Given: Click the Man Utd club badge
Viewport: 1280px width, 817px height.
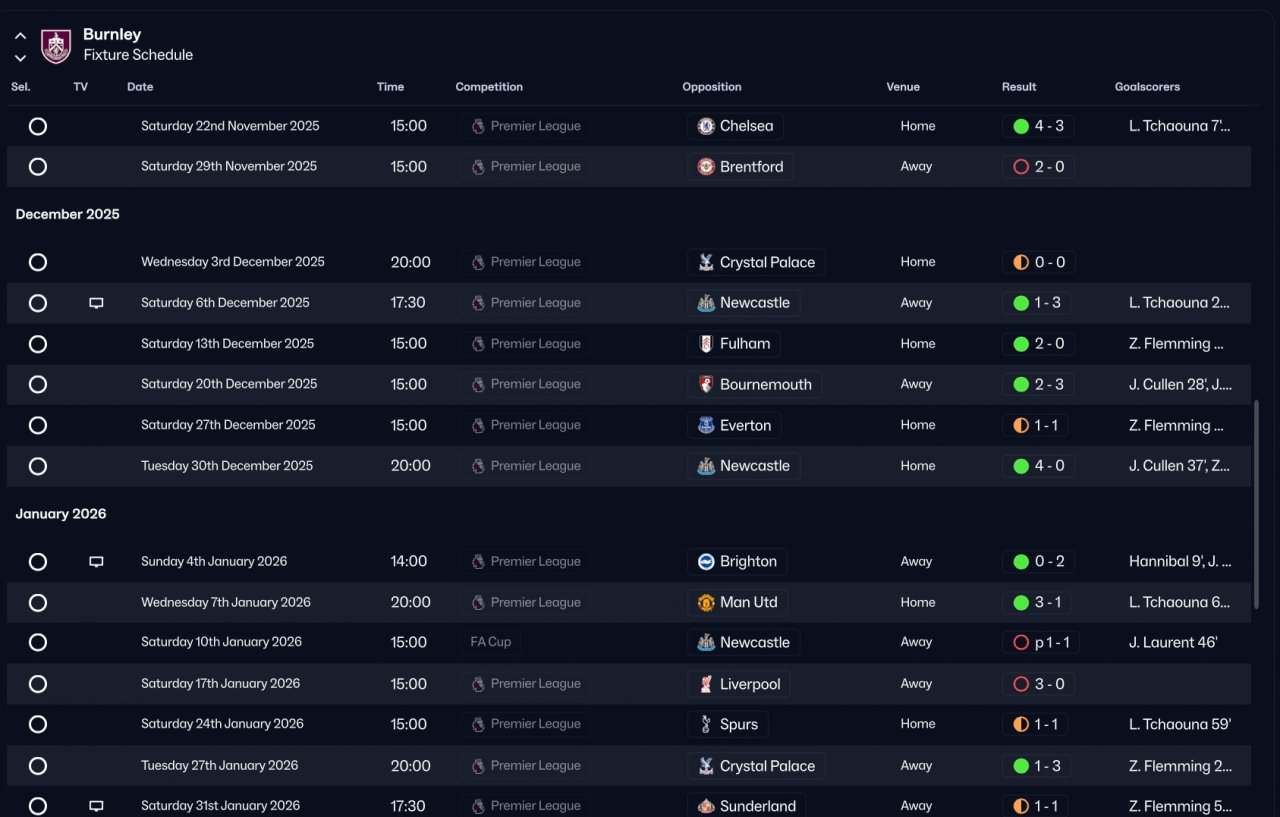Looking at the screenshot, I should 706,603.
